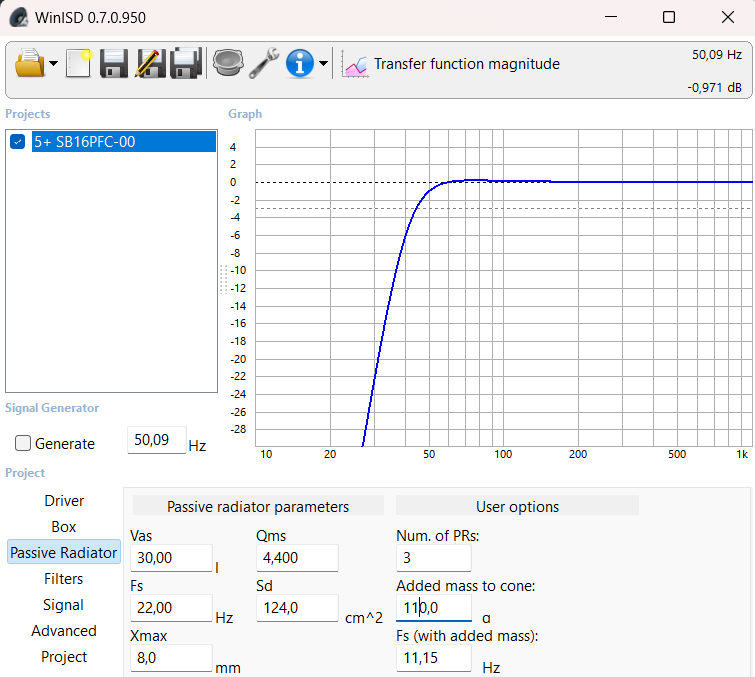
Task: Click the 50,09 Hz cursor readout
Action: (716, 55)
